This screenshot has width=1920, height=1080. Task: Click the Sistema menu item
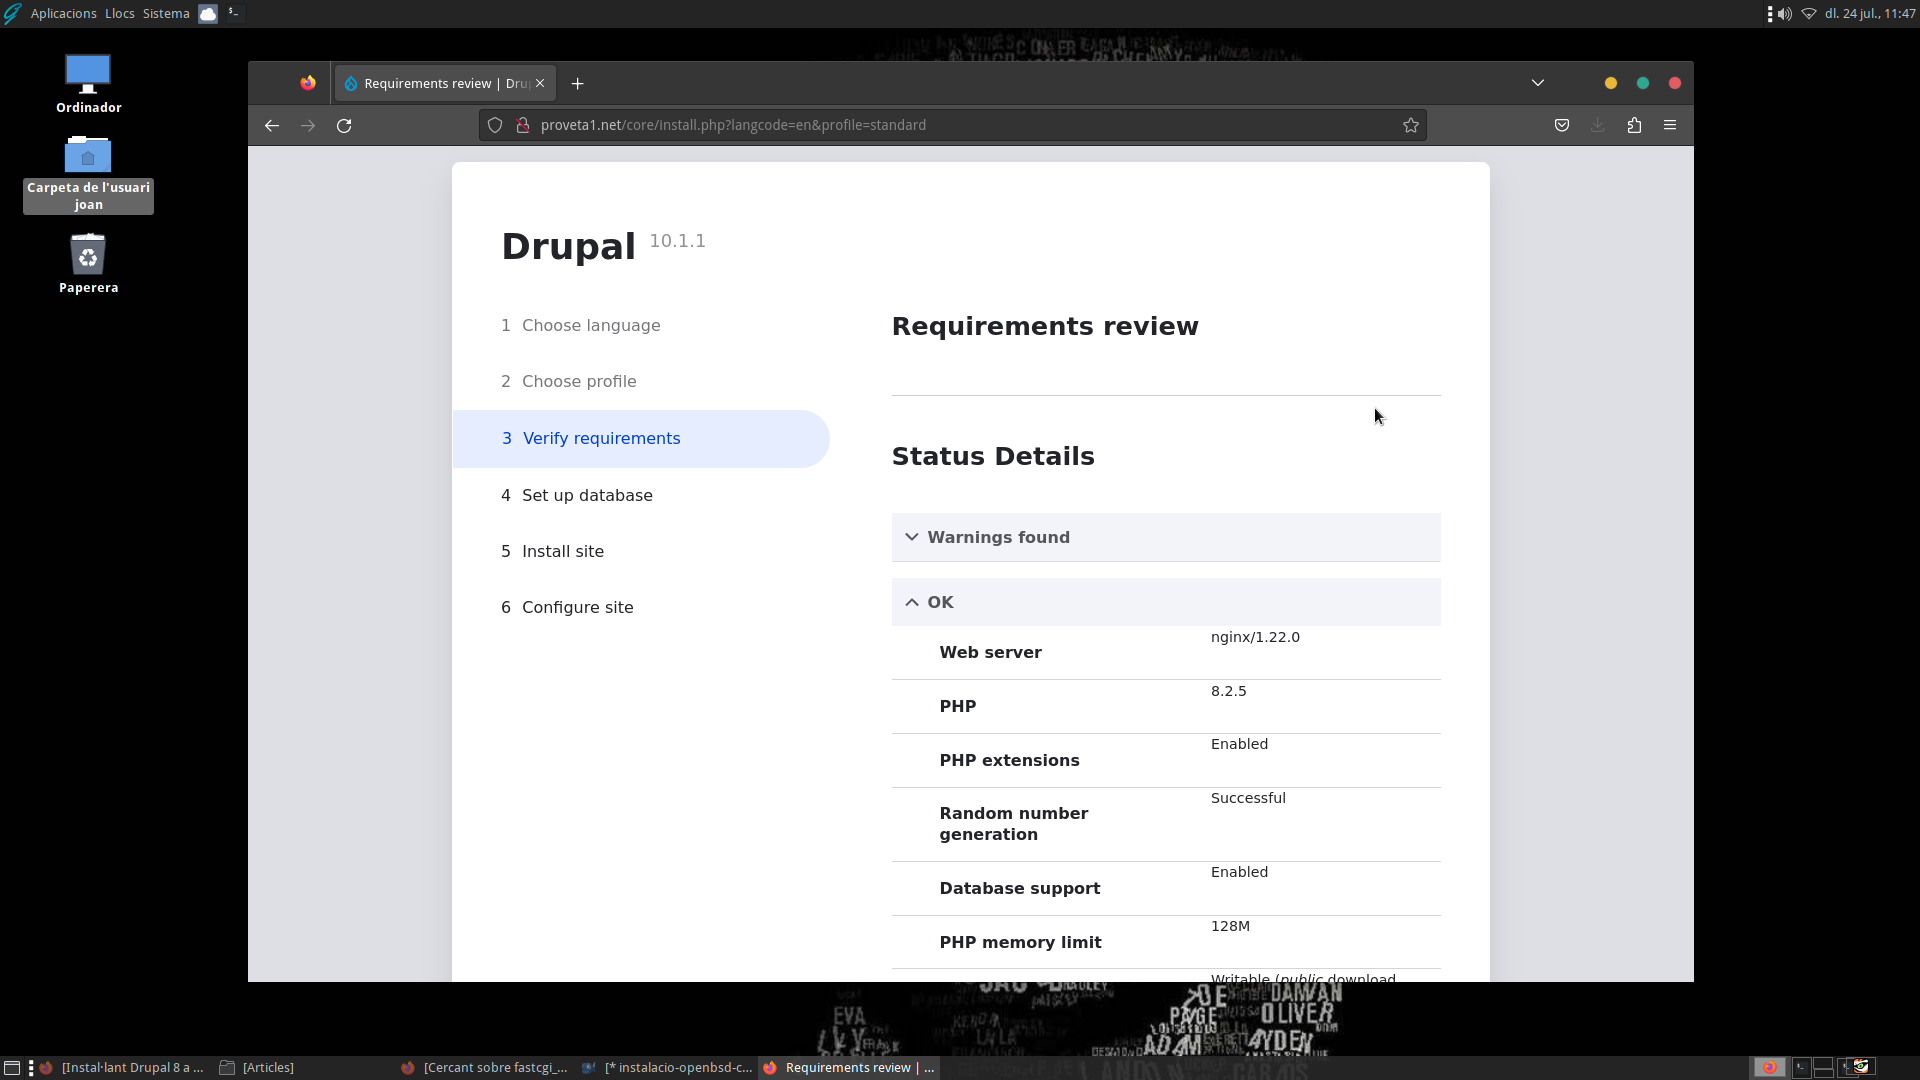166,12
